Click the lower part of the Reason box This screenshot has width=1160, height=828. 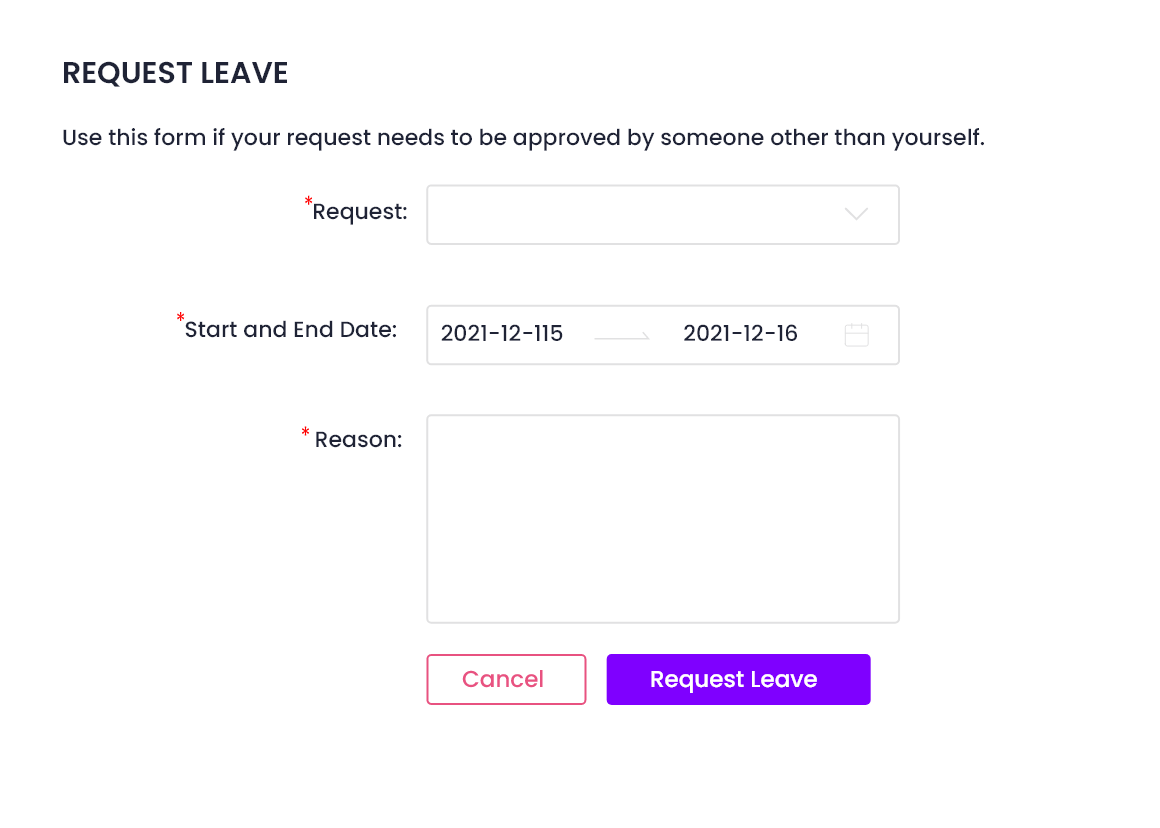point(663,585)
